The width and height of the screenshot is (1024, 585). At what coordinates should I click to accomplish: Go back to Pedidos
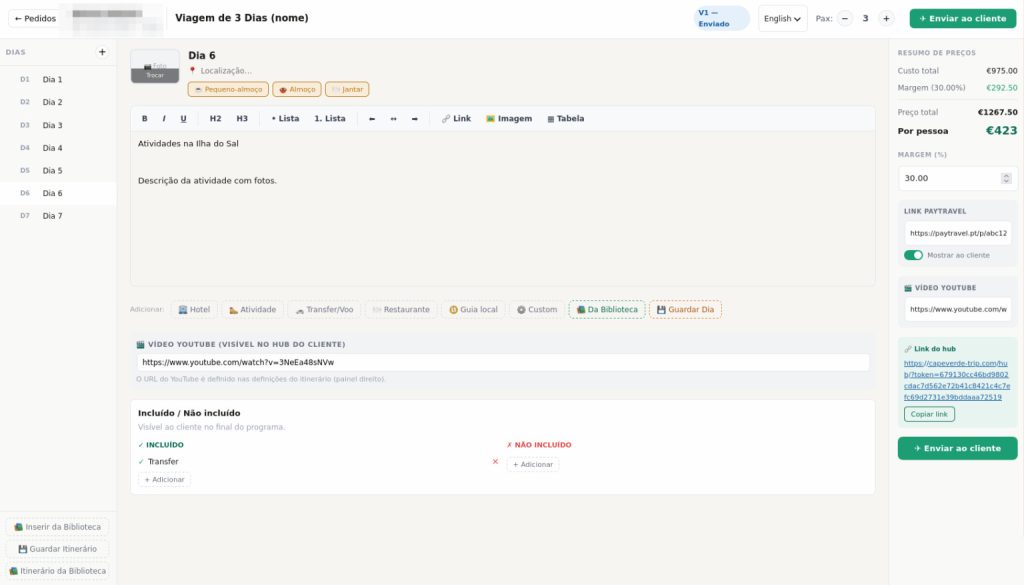[x=35, y=18]
